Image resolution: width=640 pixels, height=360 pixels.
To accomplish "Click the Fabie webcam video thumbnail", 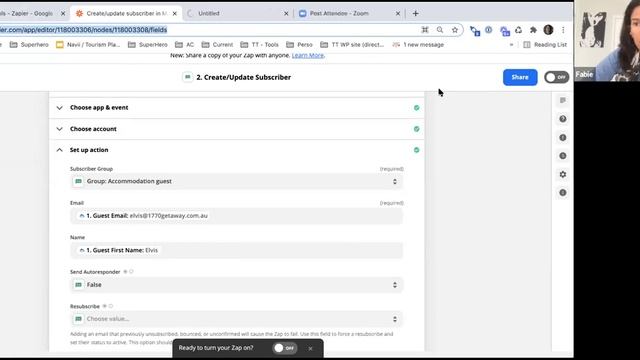I will 607,40.
